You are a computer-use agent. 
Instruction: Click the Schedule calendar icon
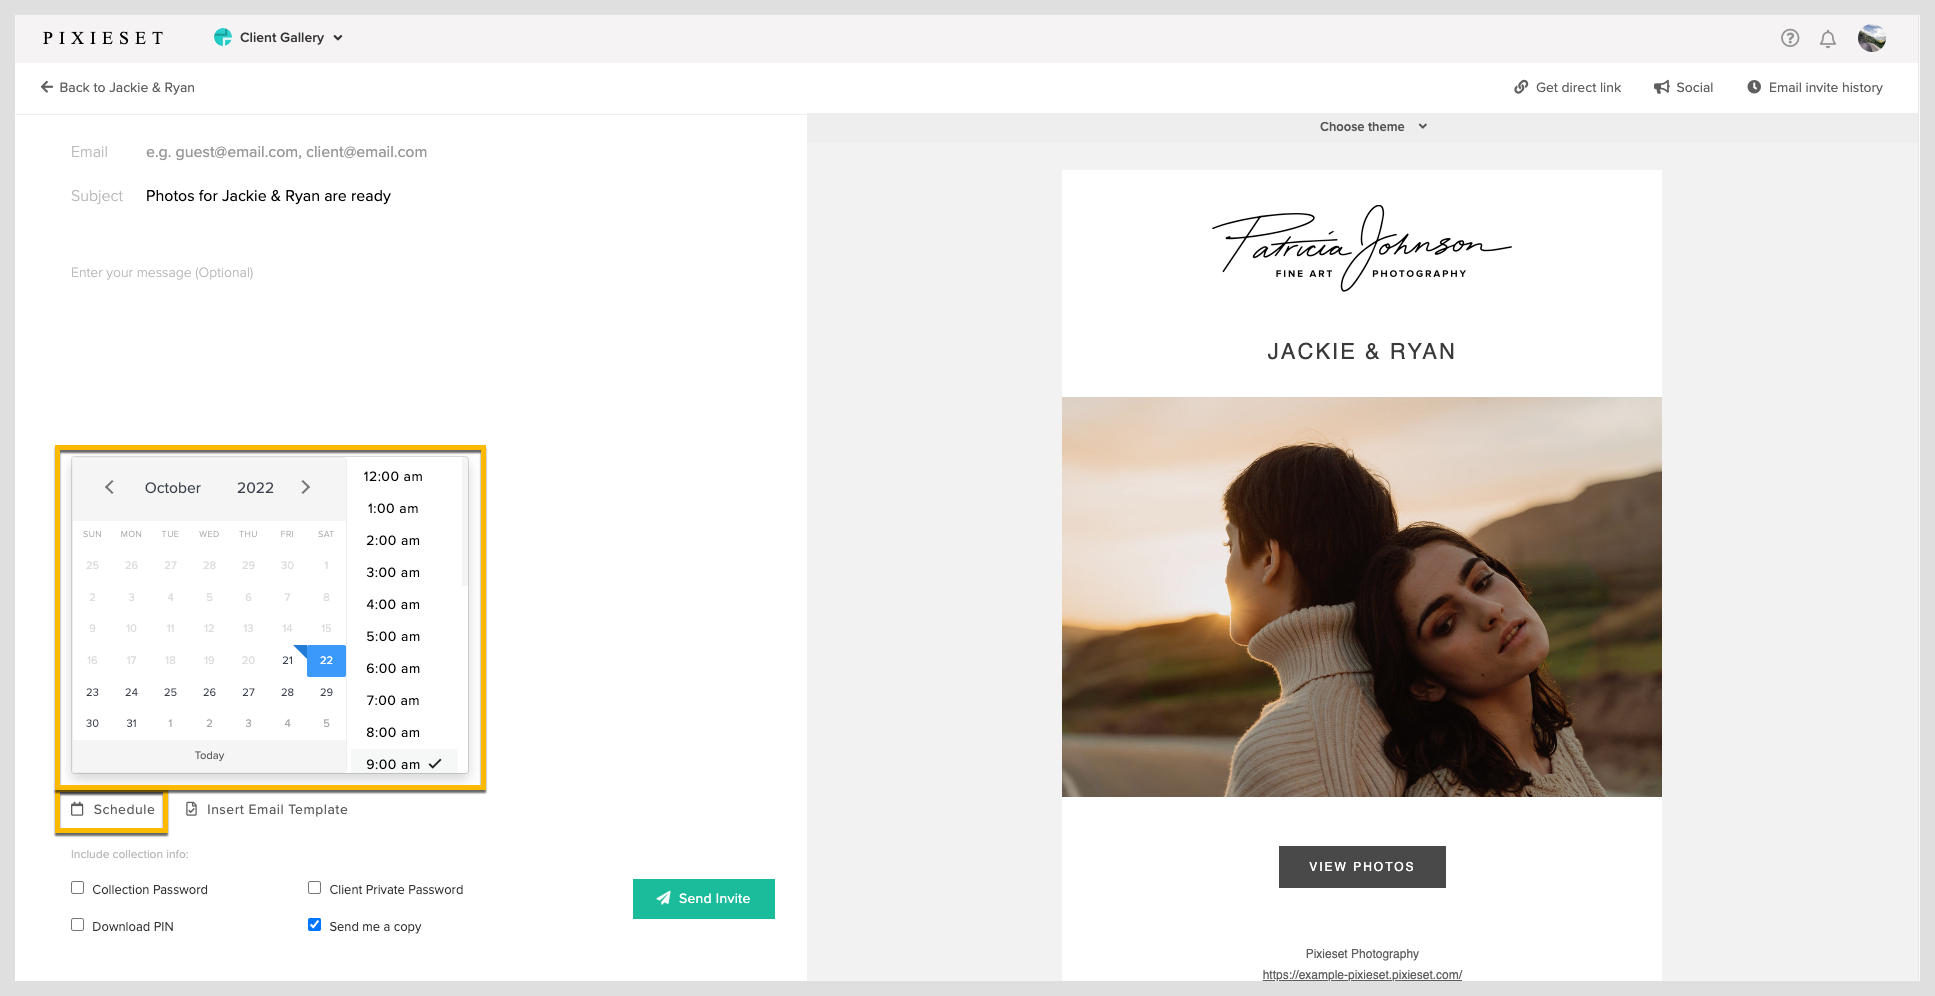[x=77, y=809]
